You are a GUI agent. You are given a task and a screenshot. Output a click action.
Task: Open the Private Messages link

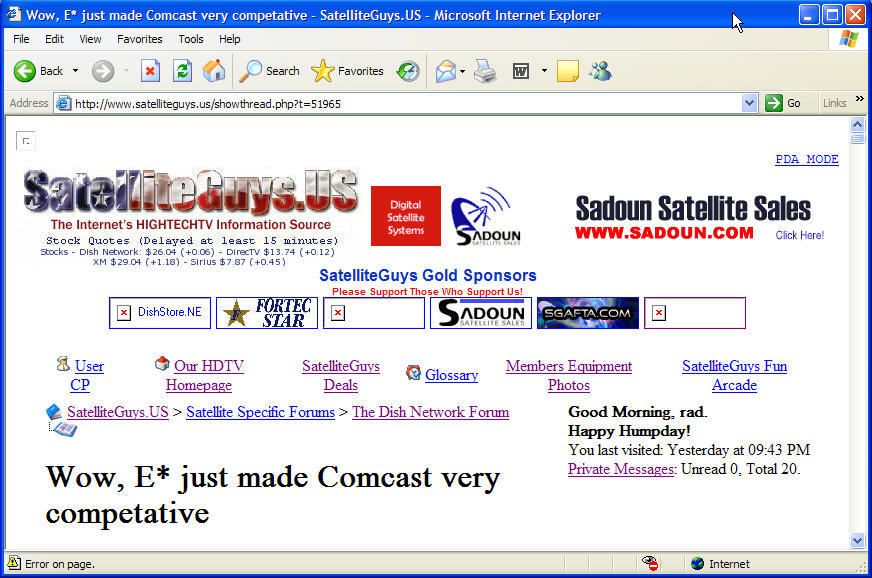point(622,469)
